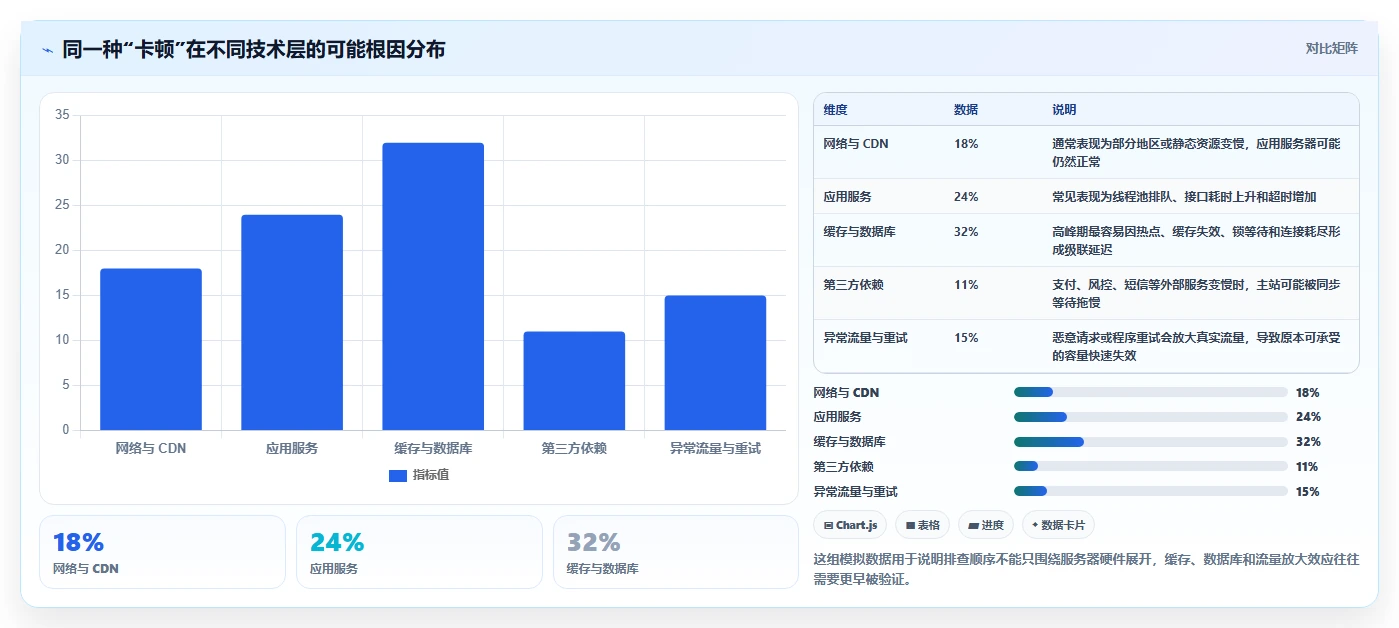Click the 数据 column header
The image size is (1399, 628).
point(966,110)
